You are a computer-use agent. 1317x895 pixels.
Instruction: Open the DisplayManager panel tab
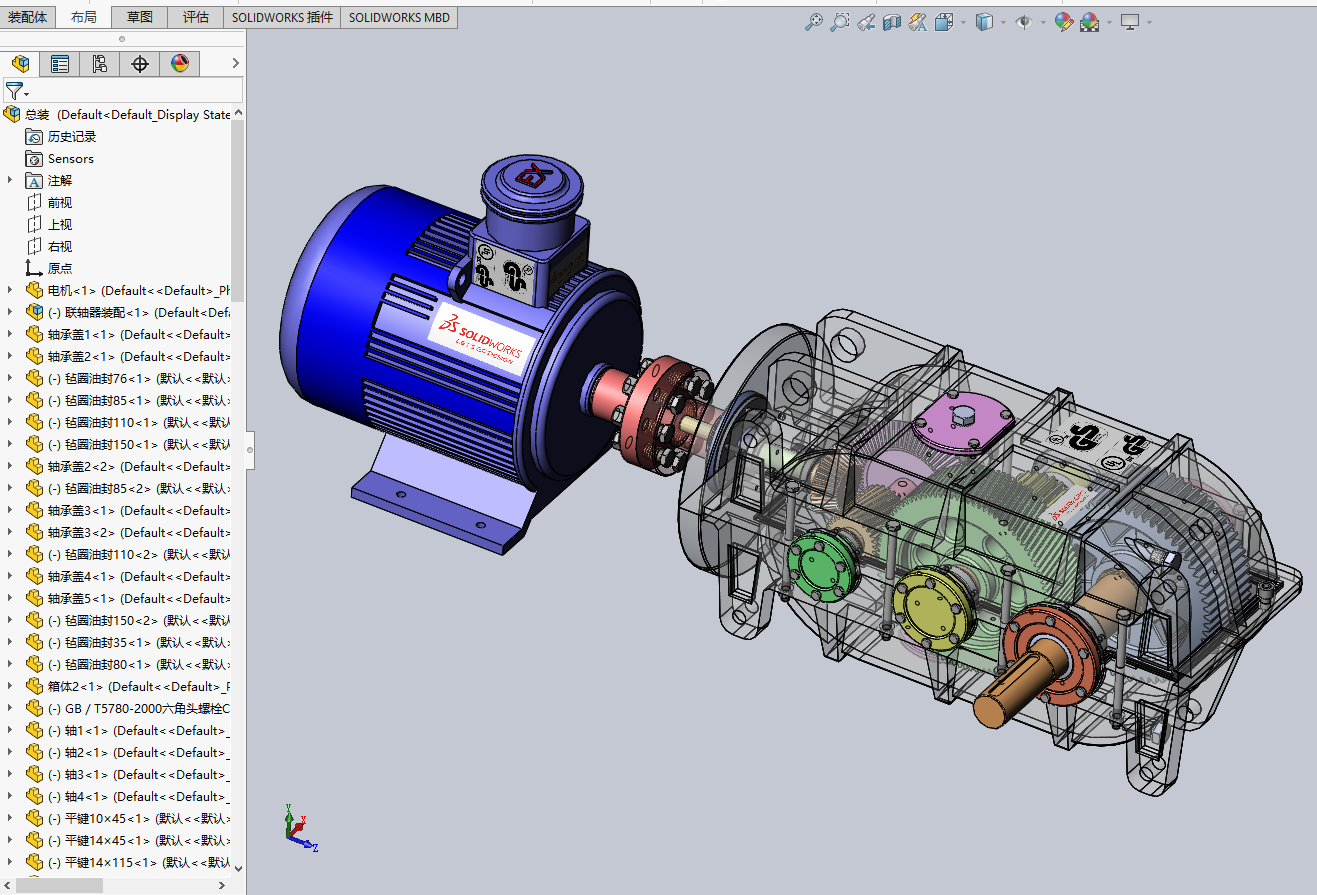click(180, 64)
